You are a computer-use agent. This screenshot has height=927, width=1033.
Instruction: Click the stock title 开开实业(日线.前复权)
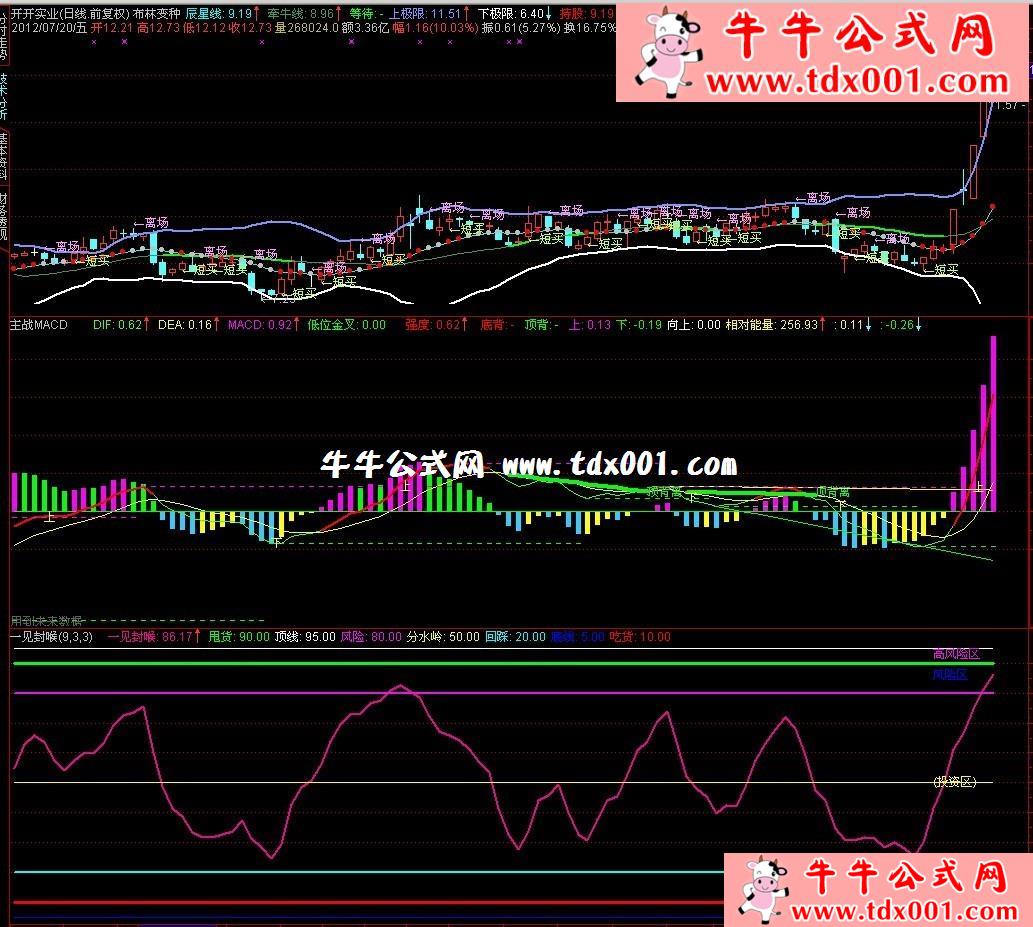(68, 14)
